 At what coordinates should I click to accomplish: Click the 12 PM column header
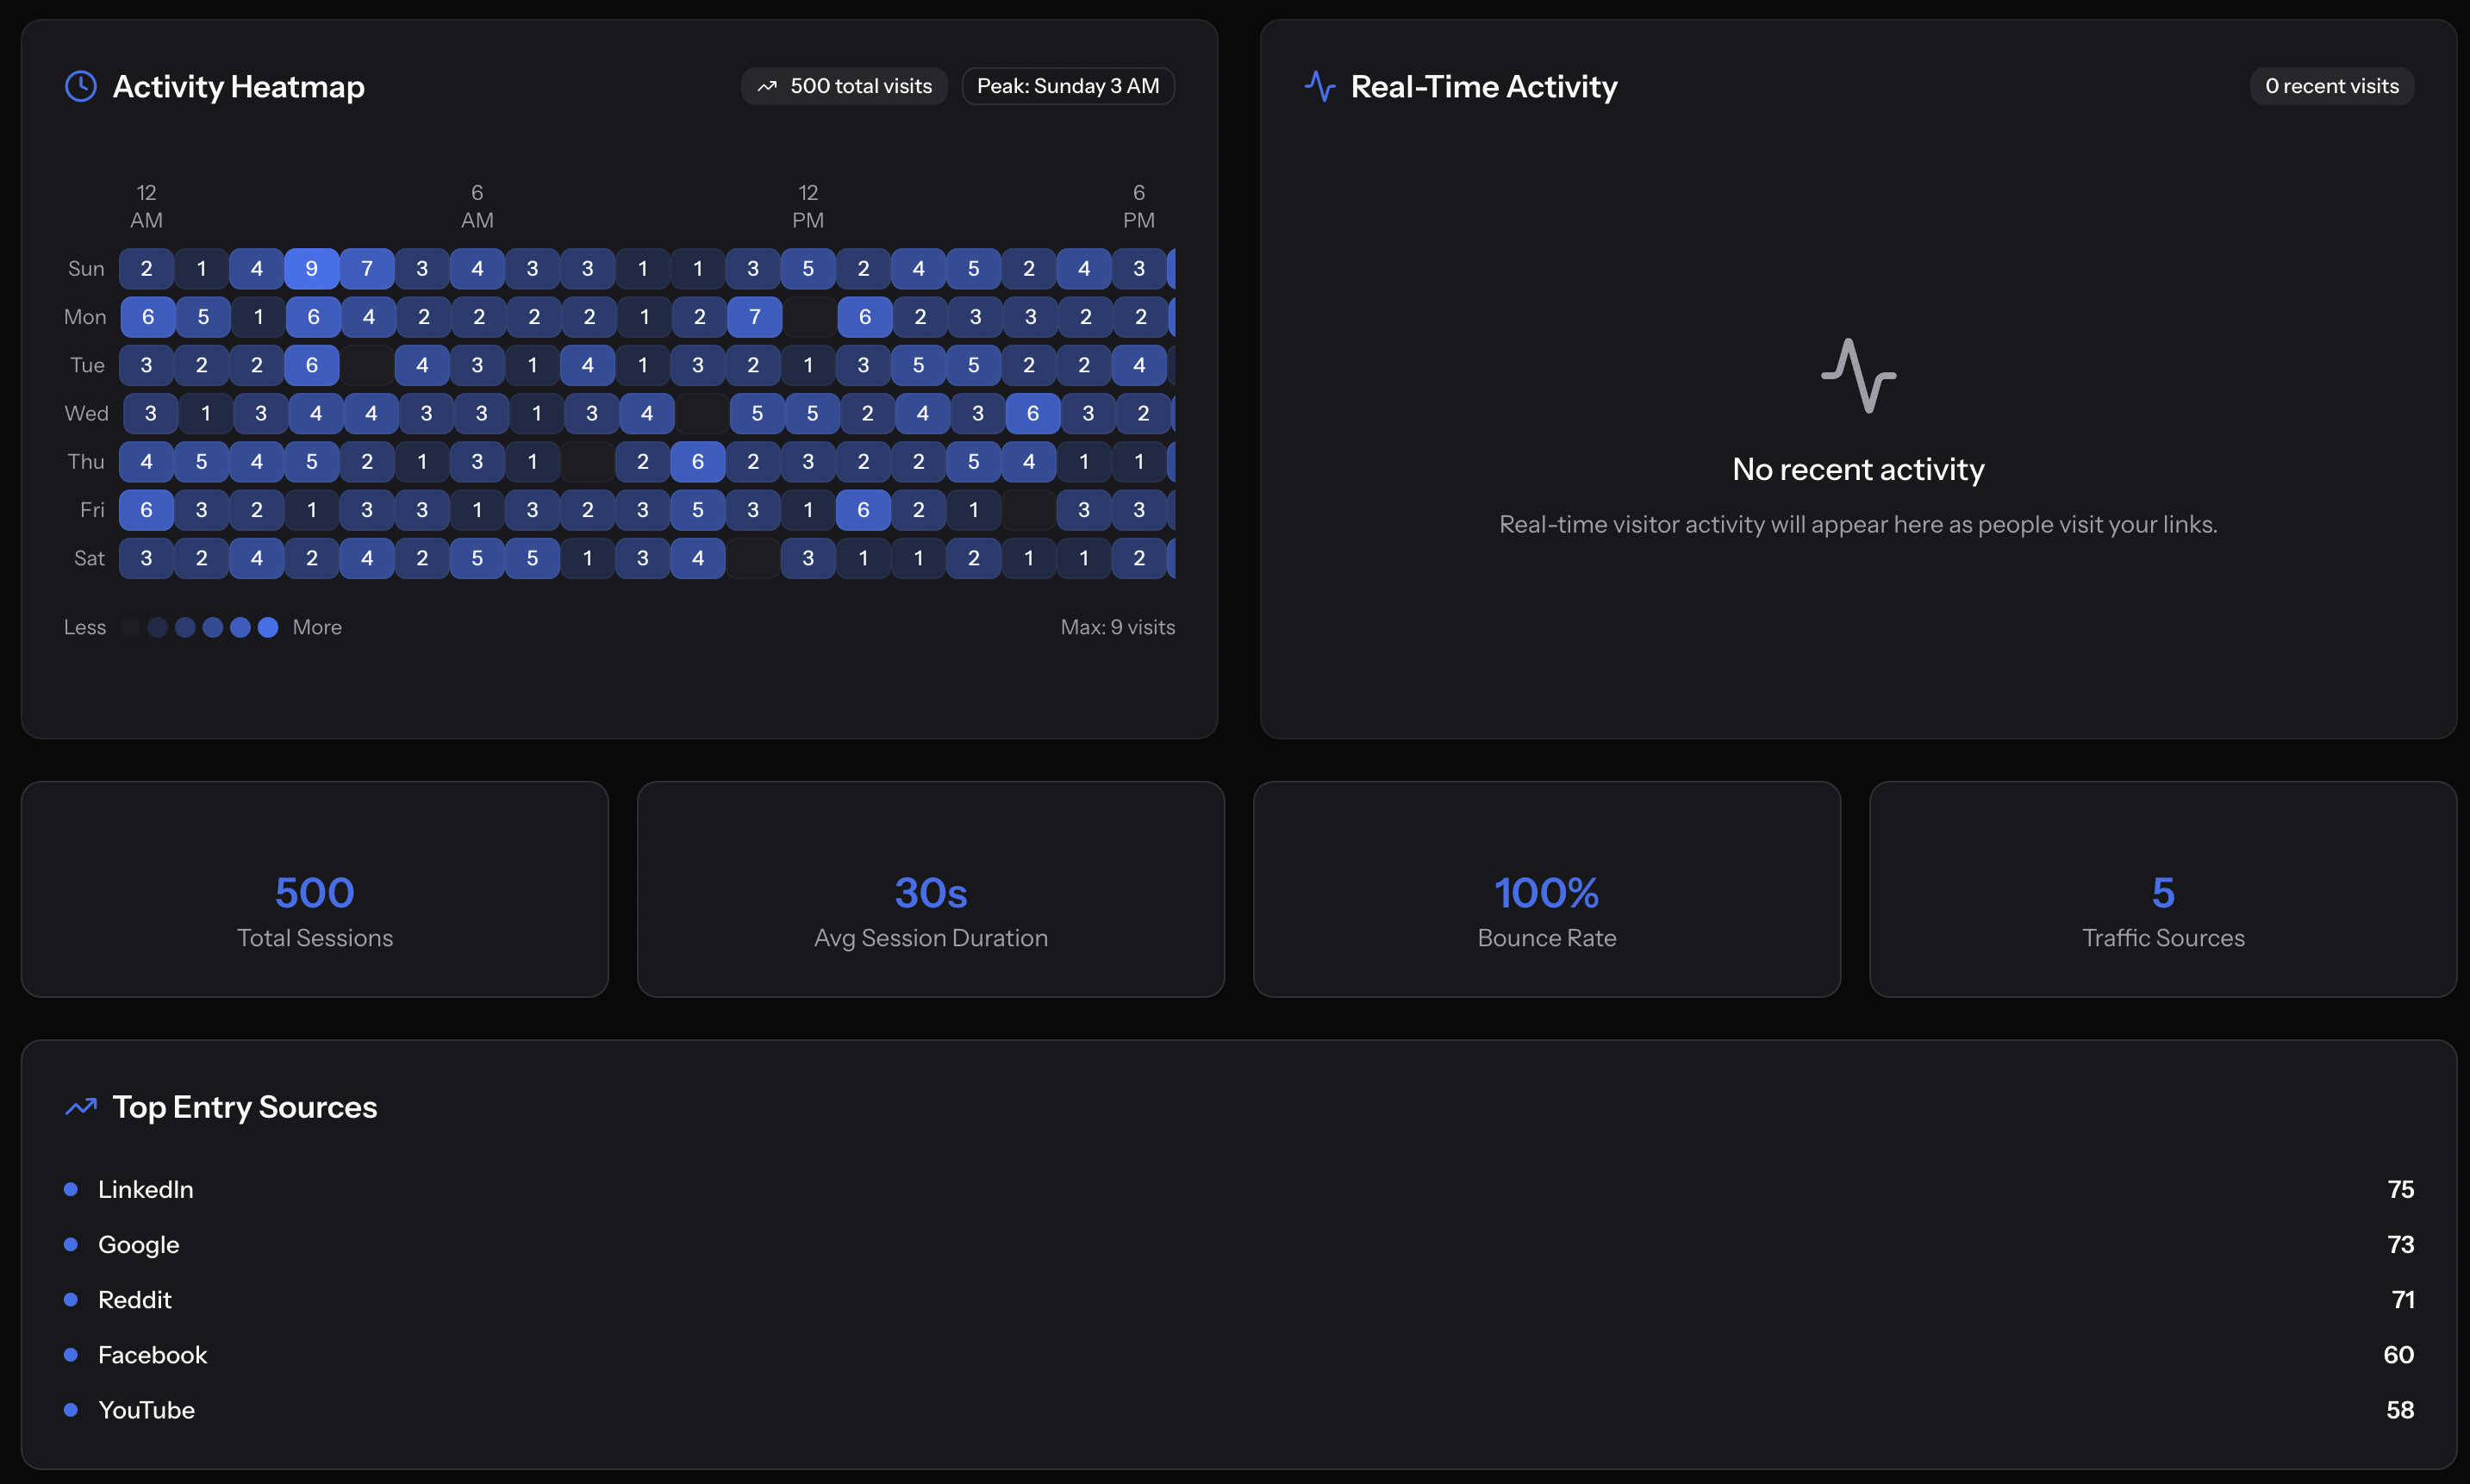808,206
